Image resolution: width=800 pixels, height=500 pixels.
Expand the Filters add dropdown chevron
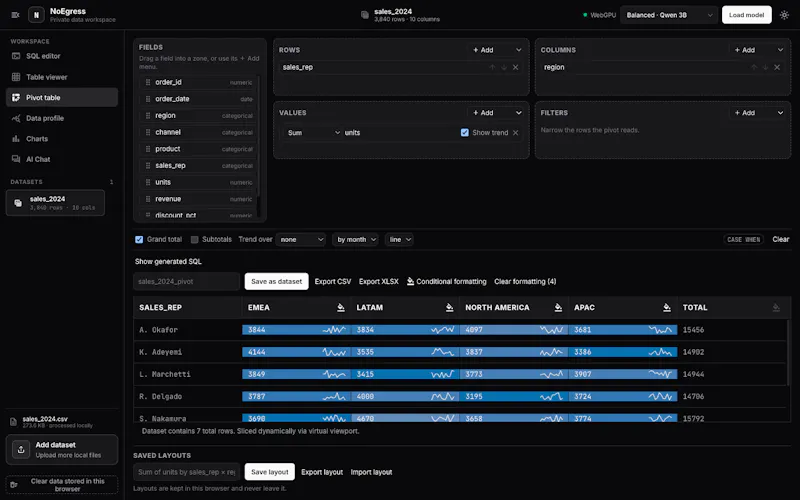point(780,113)
